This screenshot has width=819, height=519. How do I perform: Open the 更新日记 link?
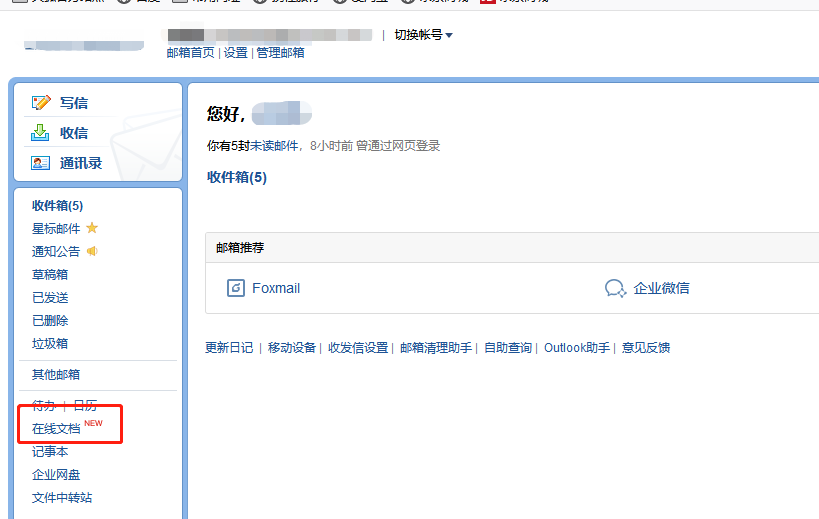tap(229, 348)
